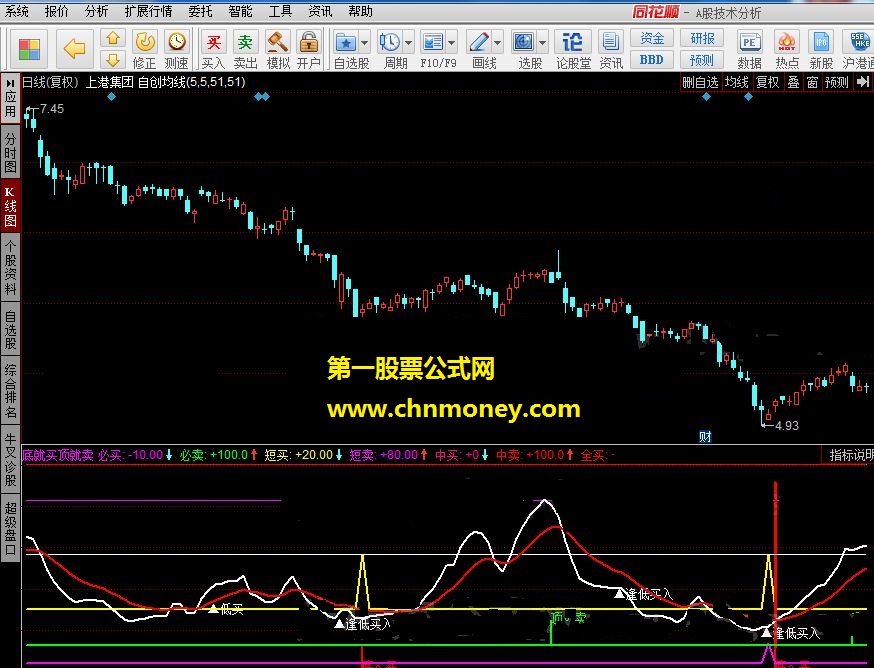Click the yellow up arrow icon
Viewport: 874px width, 668px height.
[113, 38]
